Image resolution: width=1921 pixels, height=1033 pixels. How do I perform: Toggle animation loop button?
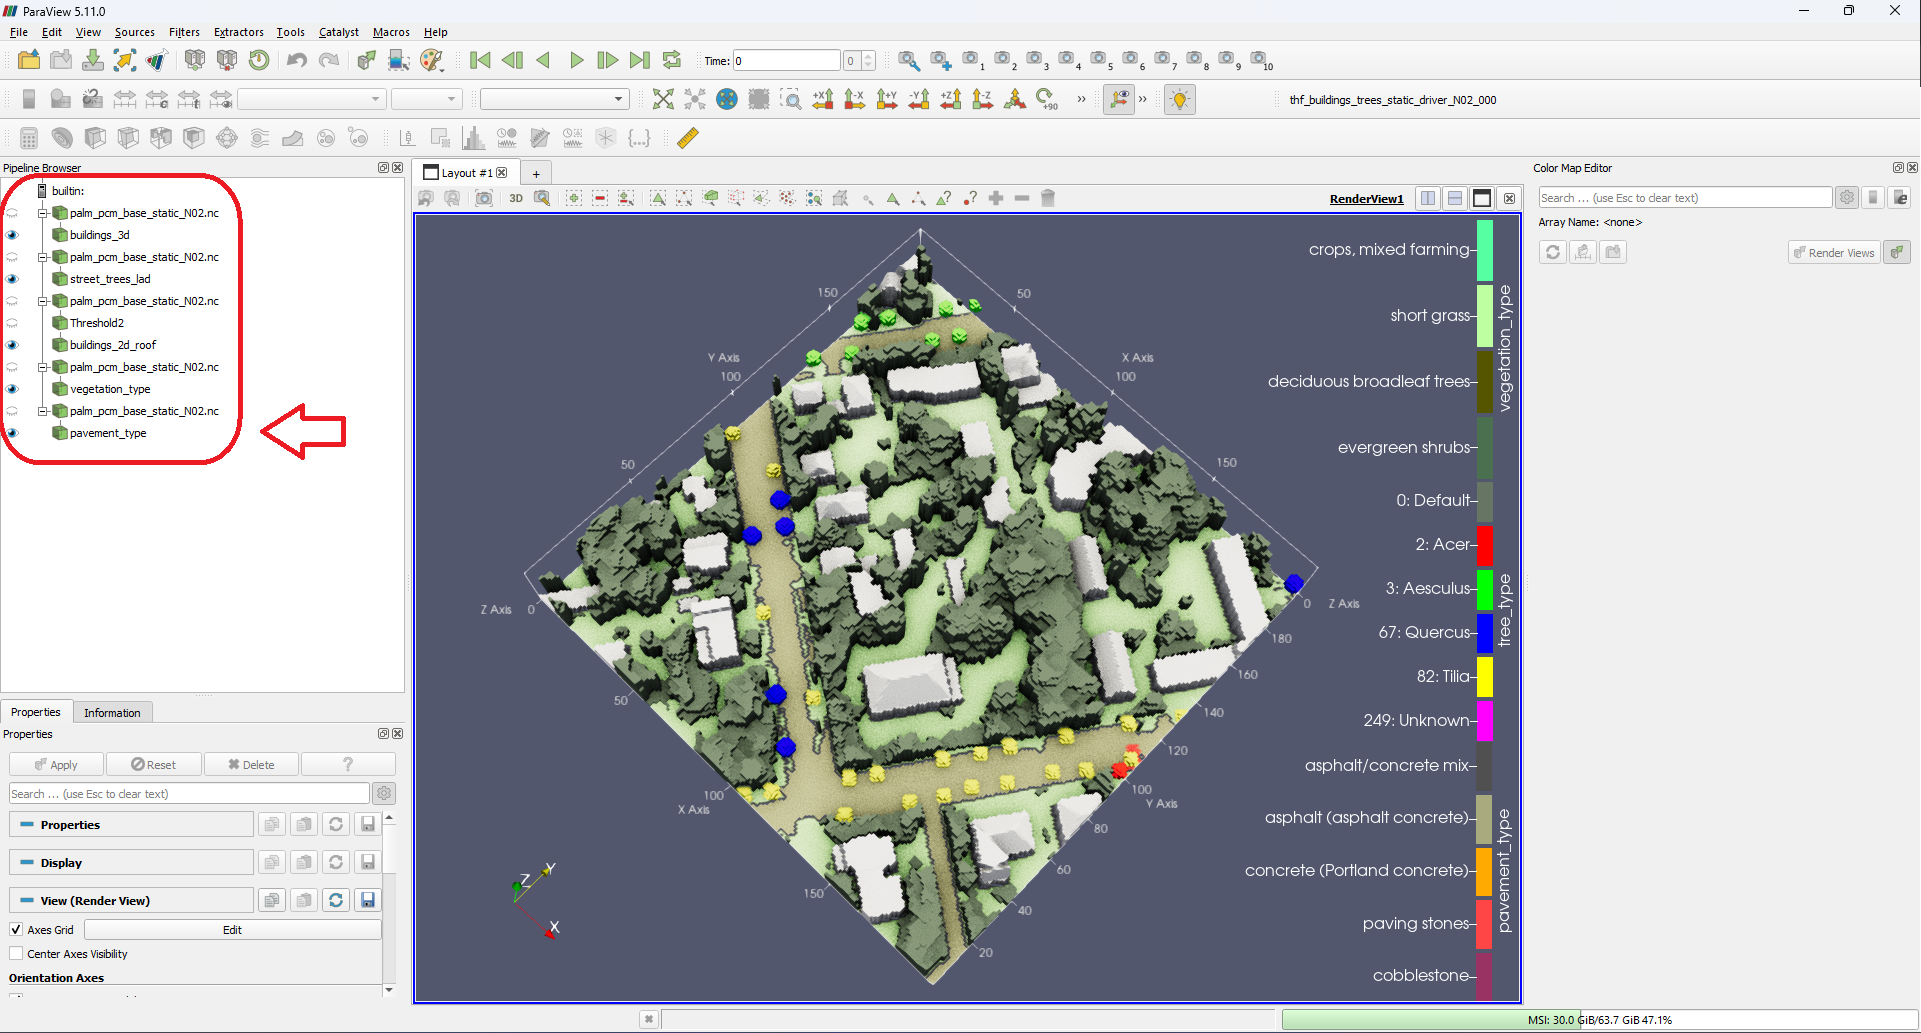tap(672, 60)
